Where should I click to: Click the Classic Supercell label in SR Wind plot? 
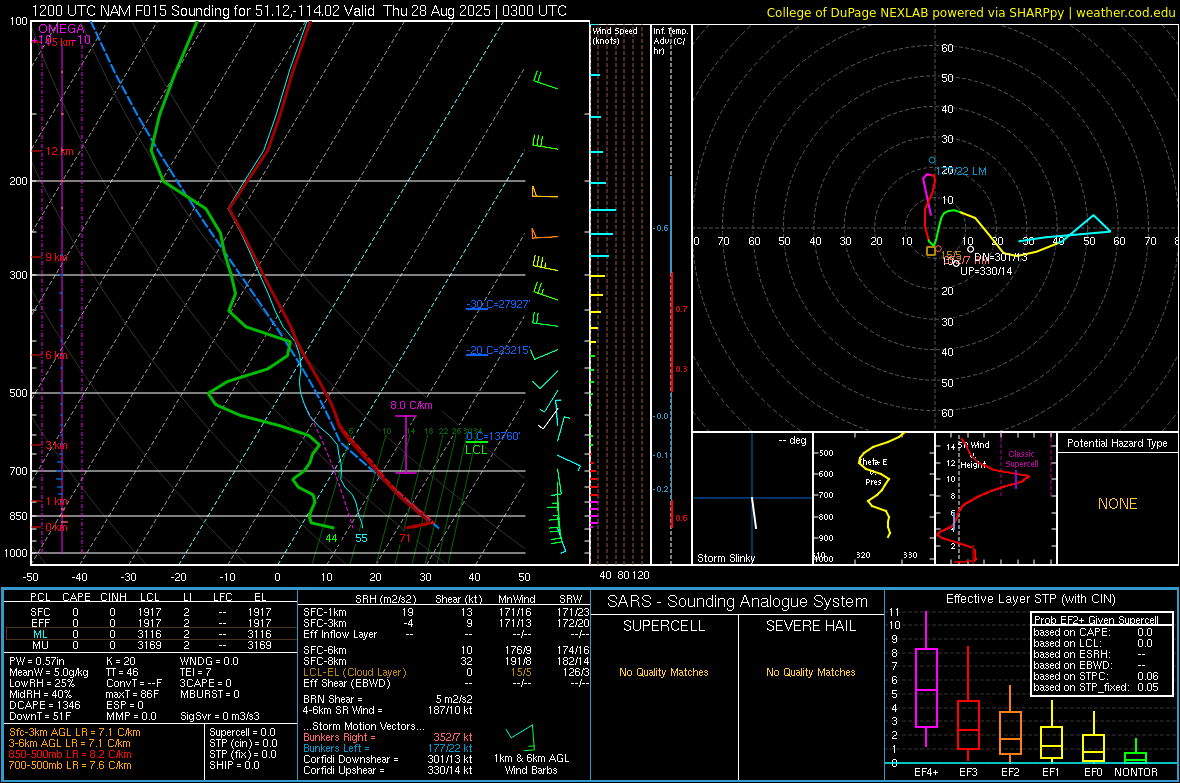pyautogui.click(x=1021, y=459)
